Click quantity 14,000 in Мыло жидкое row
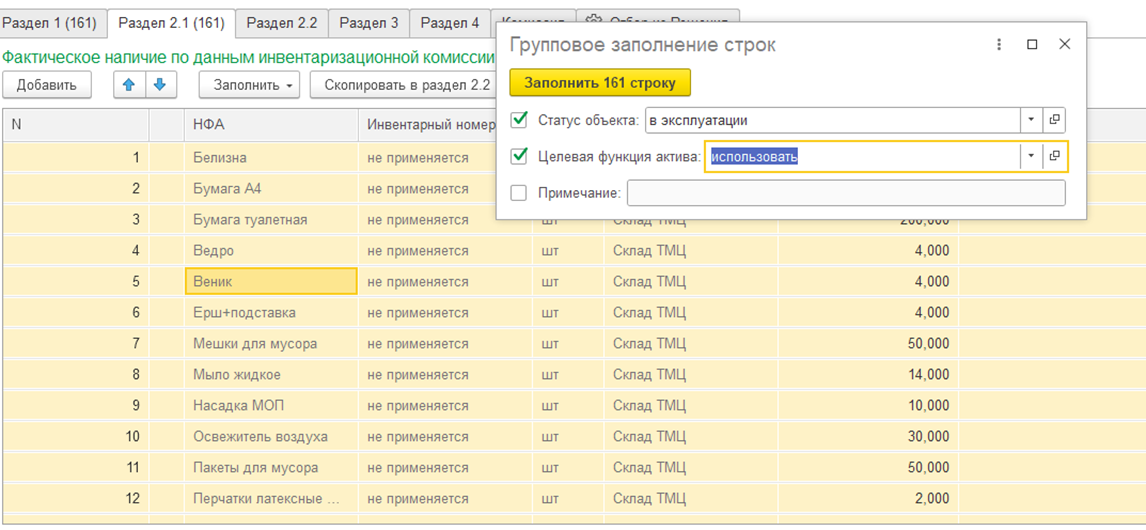The width and height of the screenshot is (1146, 530). click(x=868, y=375)
